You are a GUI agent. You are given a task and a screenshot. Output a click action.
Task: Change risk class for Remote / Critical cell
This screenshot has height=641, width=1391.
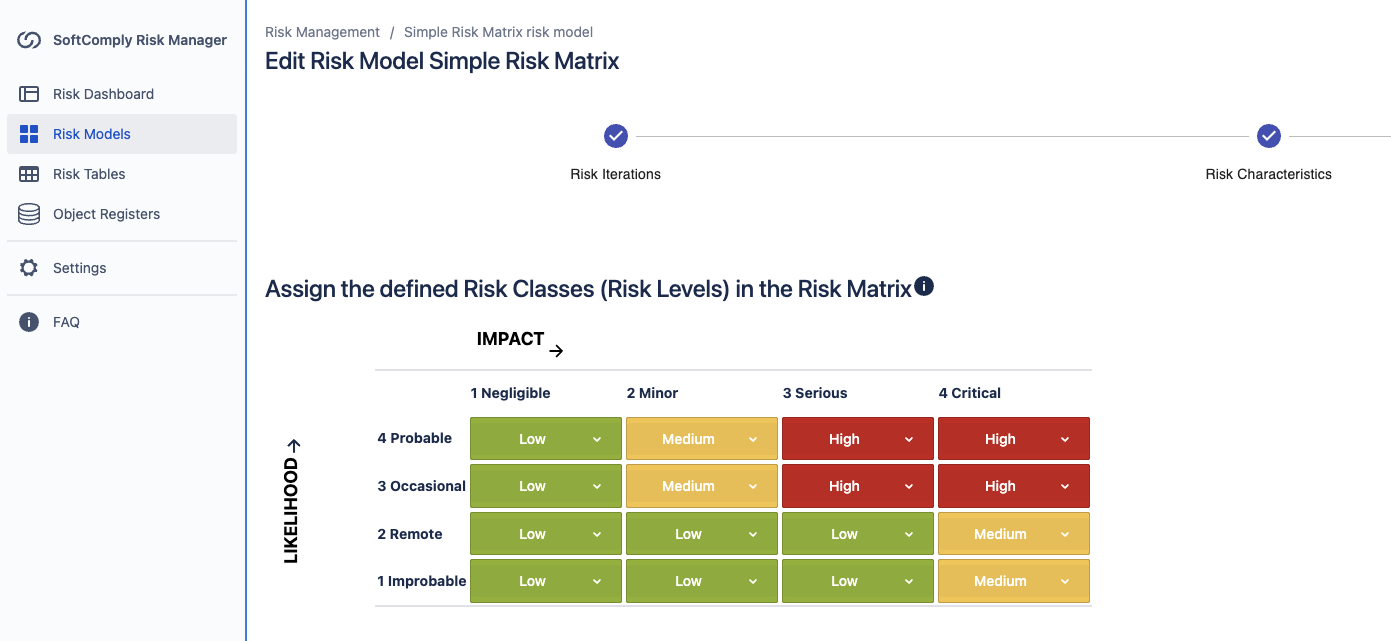pos(1014,534)
